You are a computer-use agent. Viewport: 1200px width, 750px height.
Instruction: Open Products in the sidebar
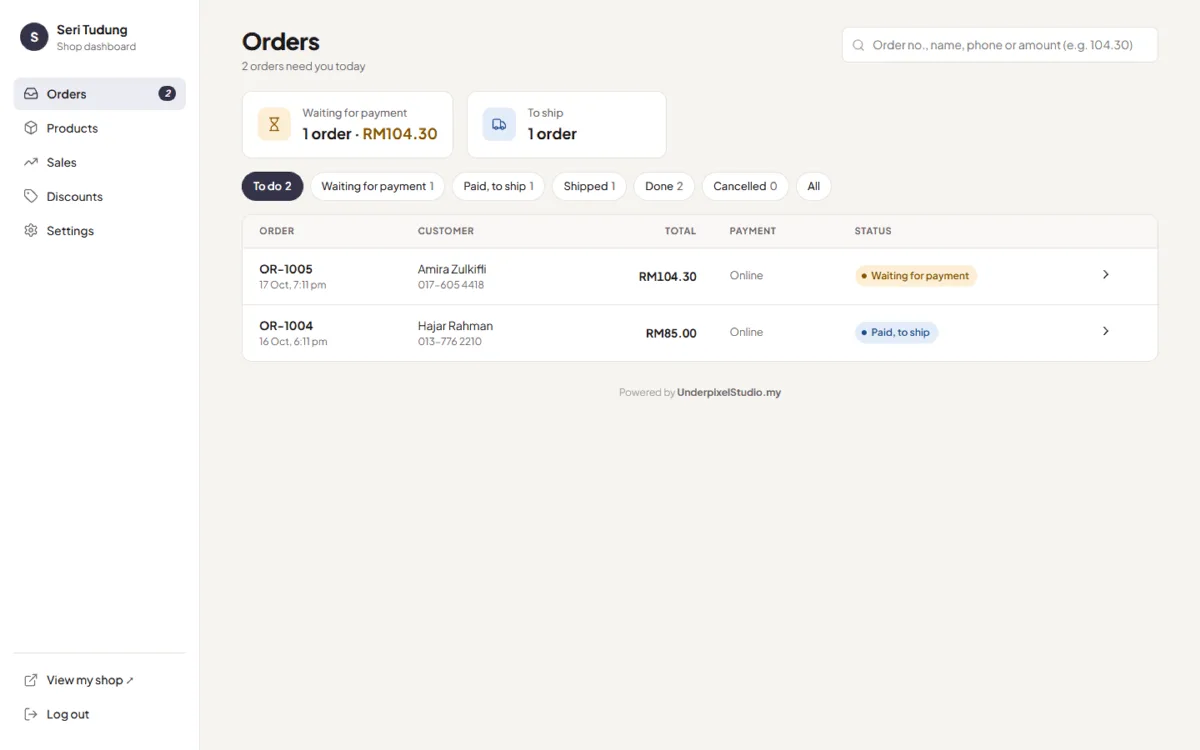pos(100,128)
